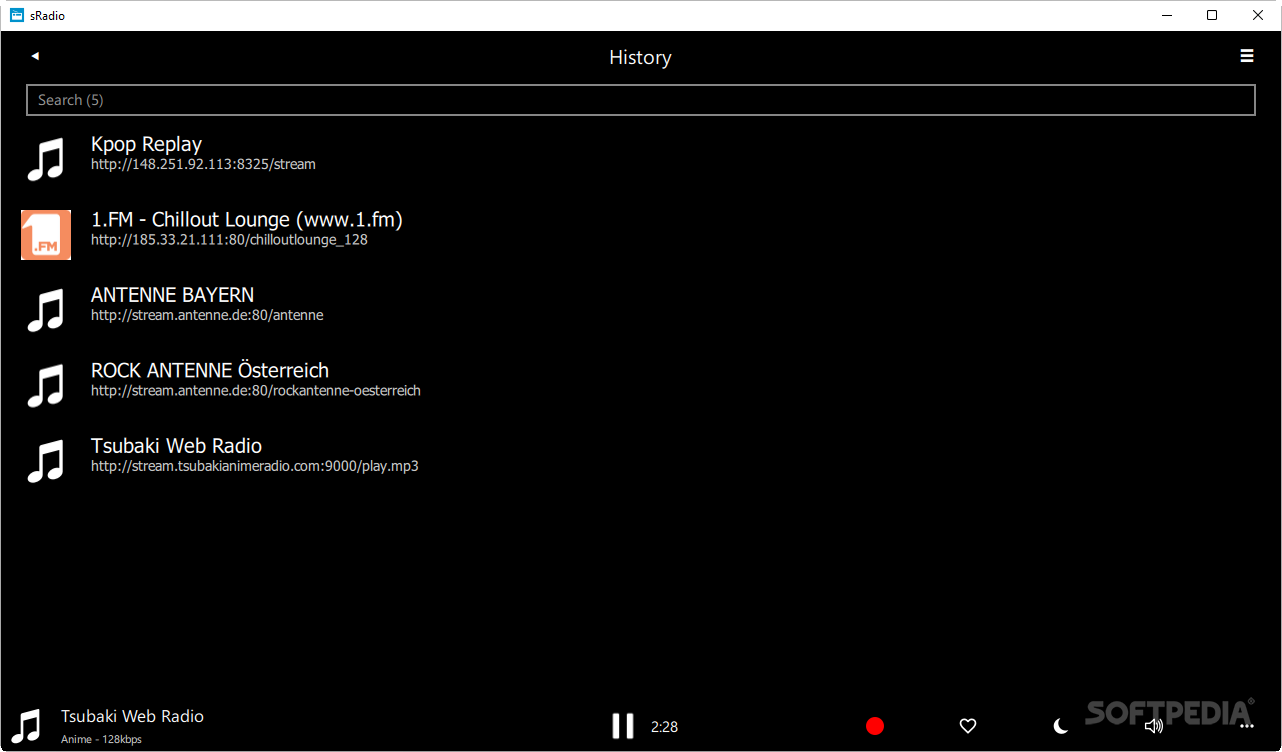Click the History page title
This screenshot has width=1282, height=752.
coord(640,57)
